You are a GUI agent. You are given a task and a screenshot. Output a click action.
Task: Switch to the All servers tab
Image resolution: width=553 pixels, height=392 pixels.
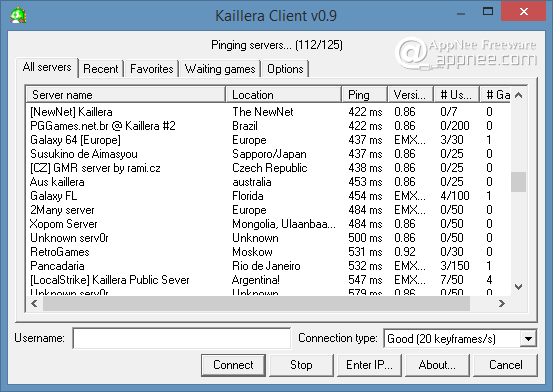pyautogui.click(x=47, y=67)
